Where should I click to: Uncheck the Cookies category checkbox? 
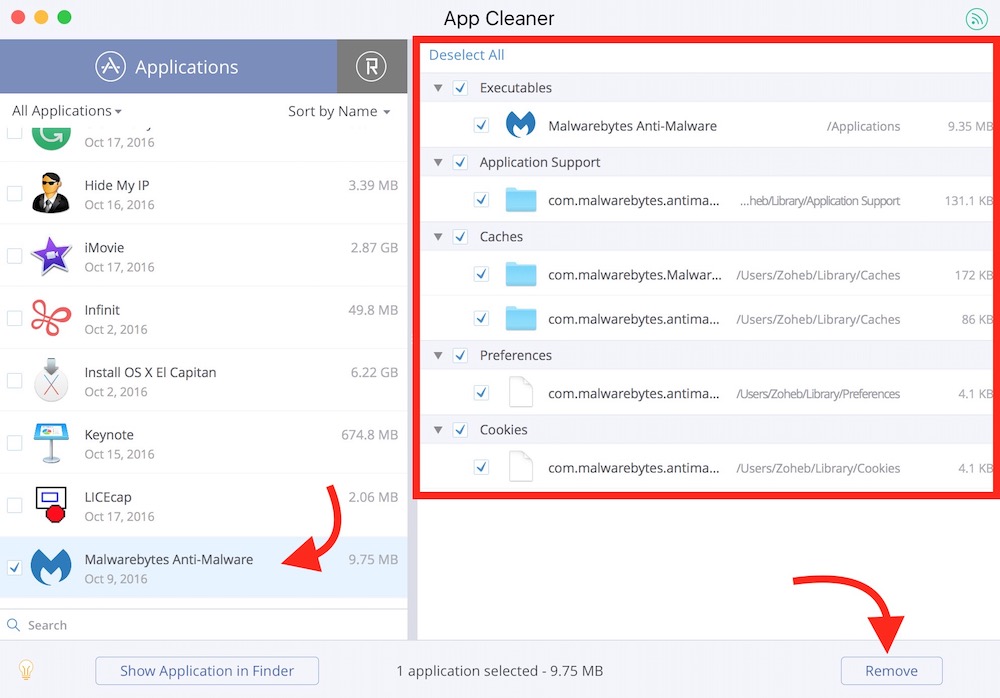(461, 430)
